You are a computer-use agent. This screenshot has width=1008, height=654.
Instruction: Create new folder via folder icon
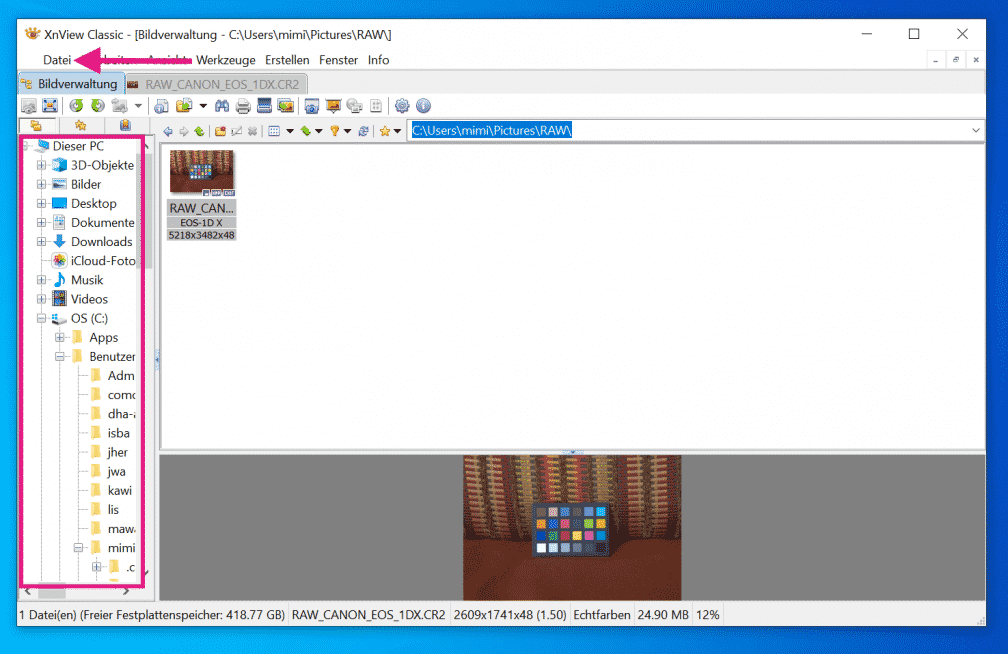coord(220,131)
